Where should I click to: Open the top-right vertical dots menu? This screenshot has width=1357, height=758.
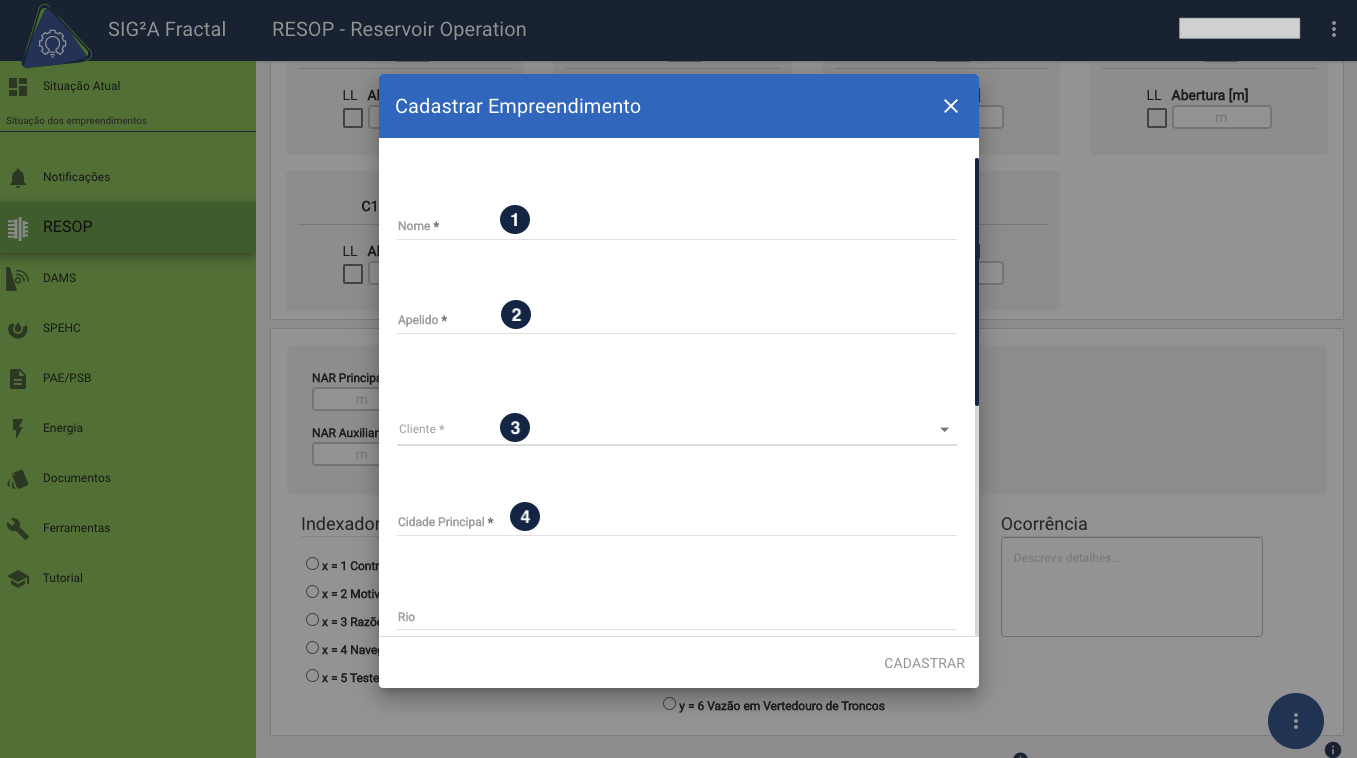1334,29
